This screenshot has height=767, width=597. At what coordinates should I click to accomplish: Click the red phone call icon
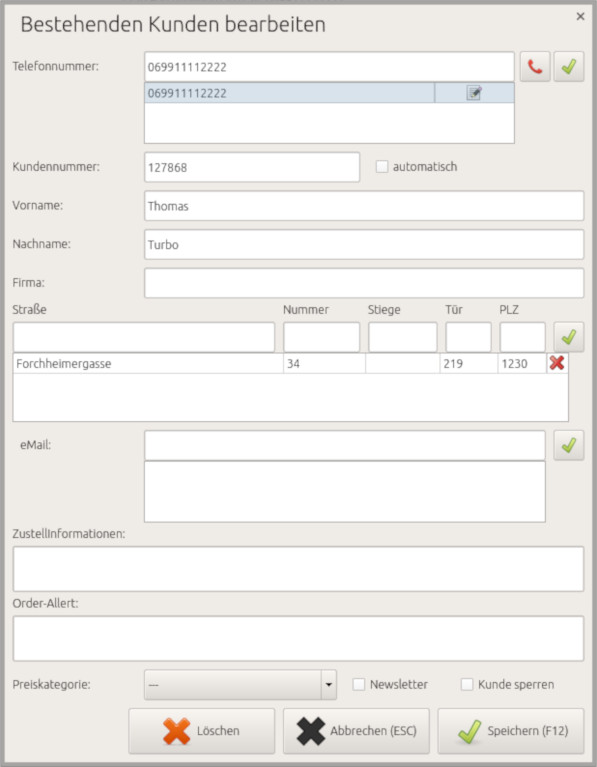(535, 67)
